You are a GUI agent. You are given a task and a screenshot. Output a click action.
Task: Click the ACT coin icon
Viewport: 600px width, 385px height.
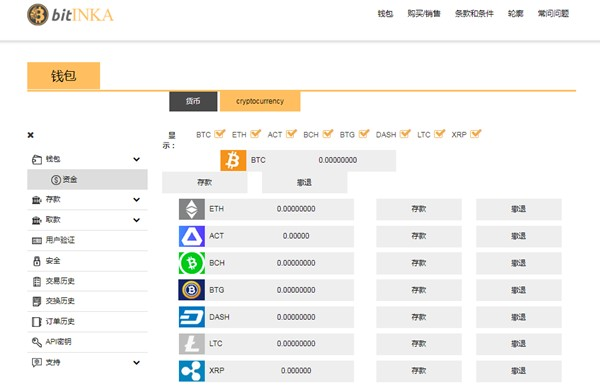tap(192, 236)
